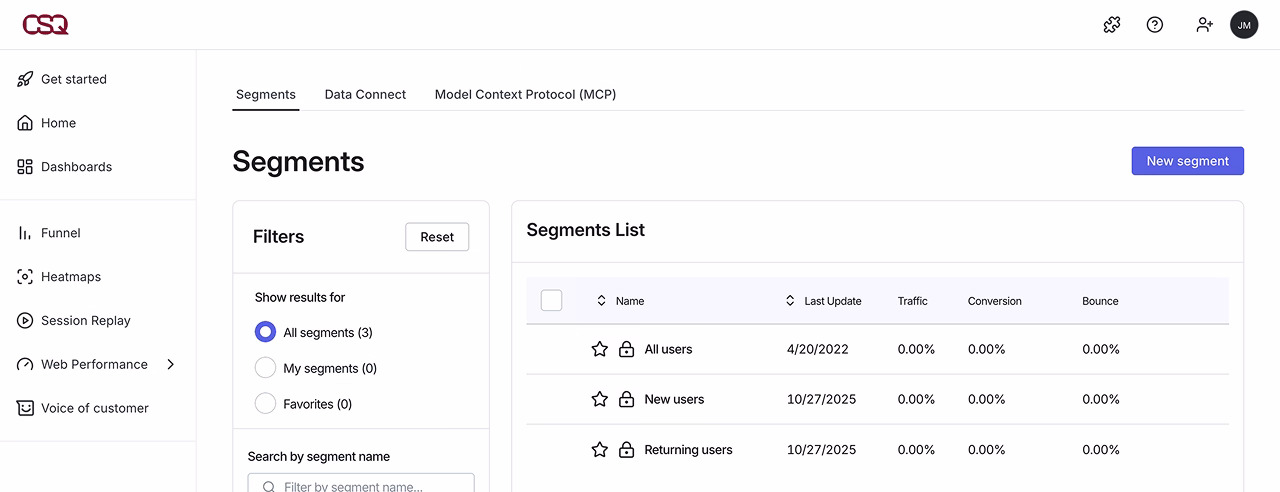Open the help question mark icon
The height and width of the screenshot is (492, 1280).
1155,25
